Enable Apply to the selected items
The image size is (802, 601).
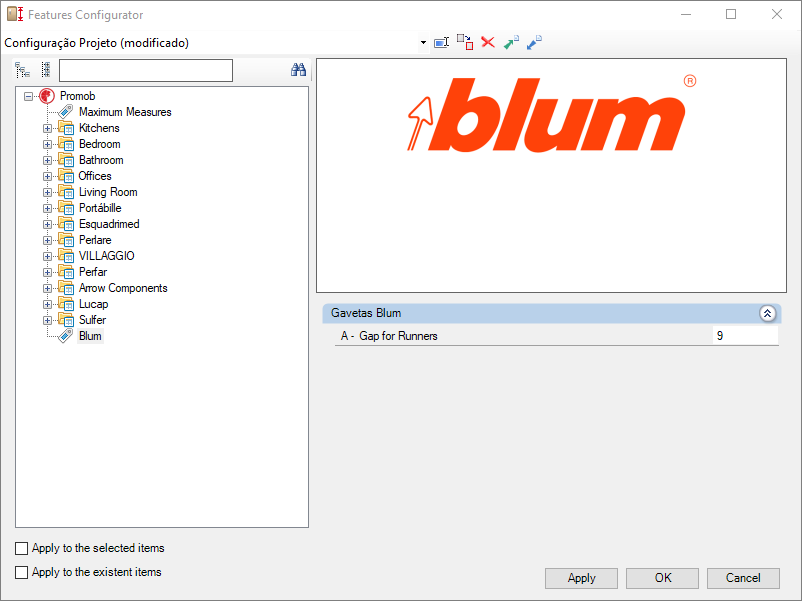point(21,548)
